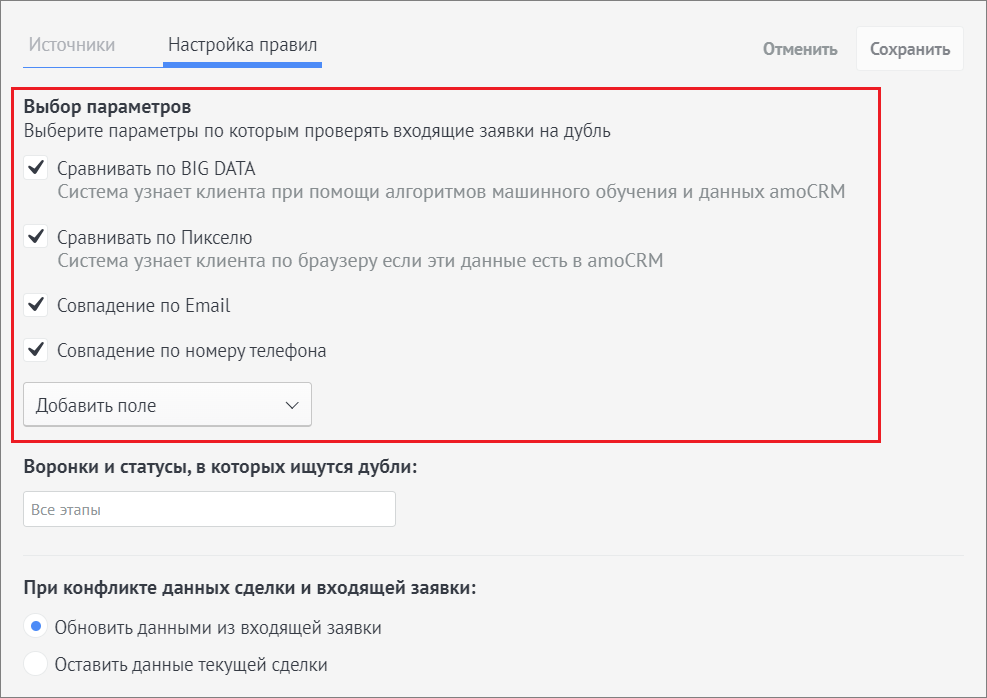Toggle the Сравнивать по Пикселю checkbox

pyautogui.click(x=36, y=236)
